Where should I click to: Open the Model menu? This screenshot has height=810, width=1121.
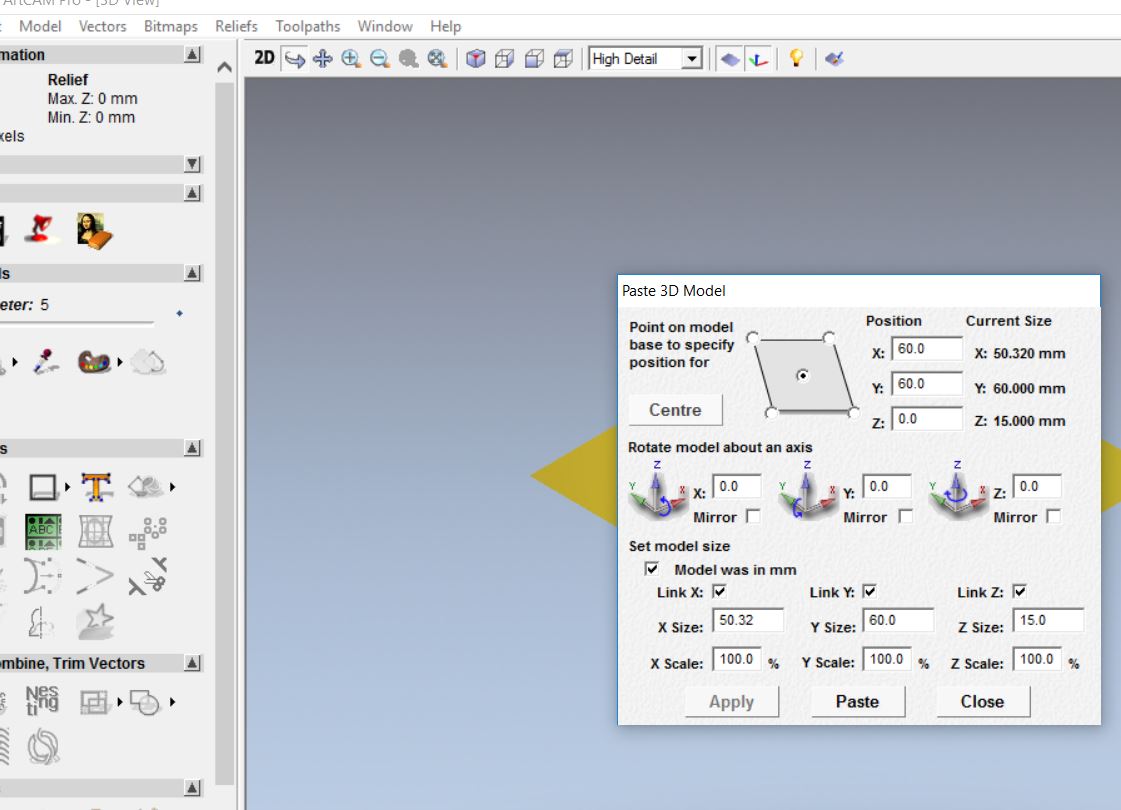coord(40,26)
